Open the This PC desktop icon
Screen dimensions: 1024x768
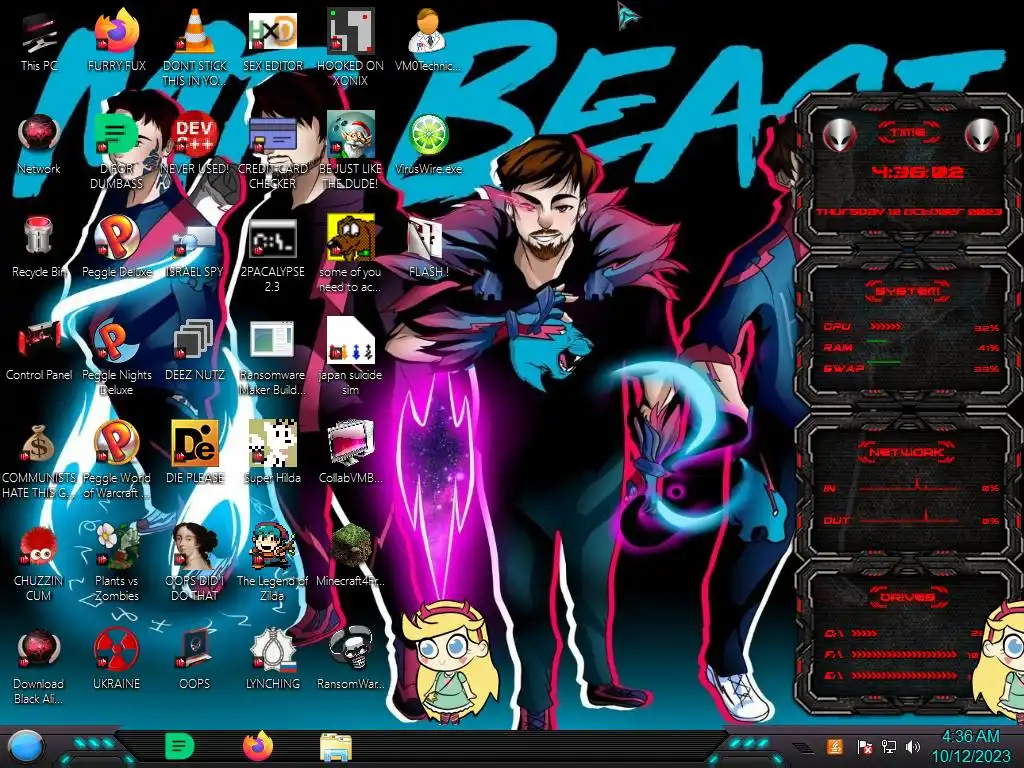point(39,40)
